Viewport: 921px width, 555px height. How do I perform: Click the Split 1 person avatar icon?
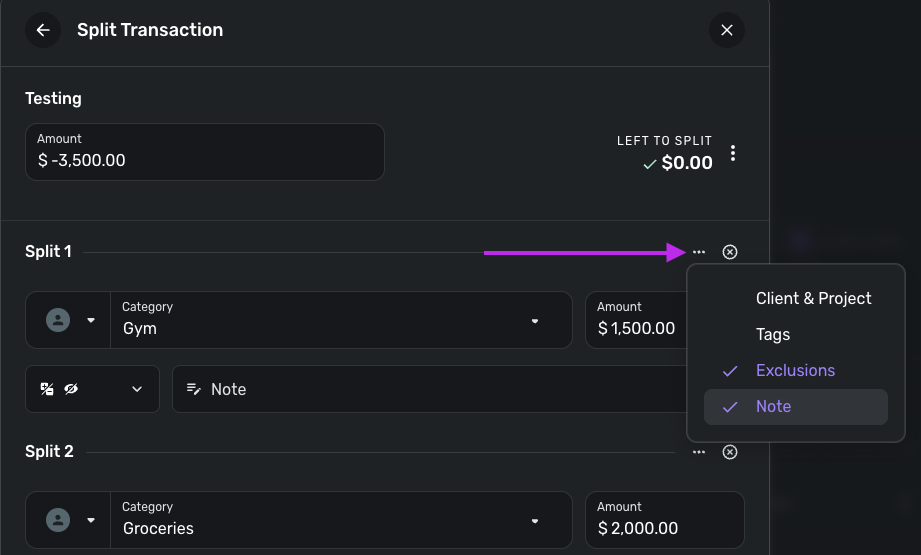tap(59, 320)
